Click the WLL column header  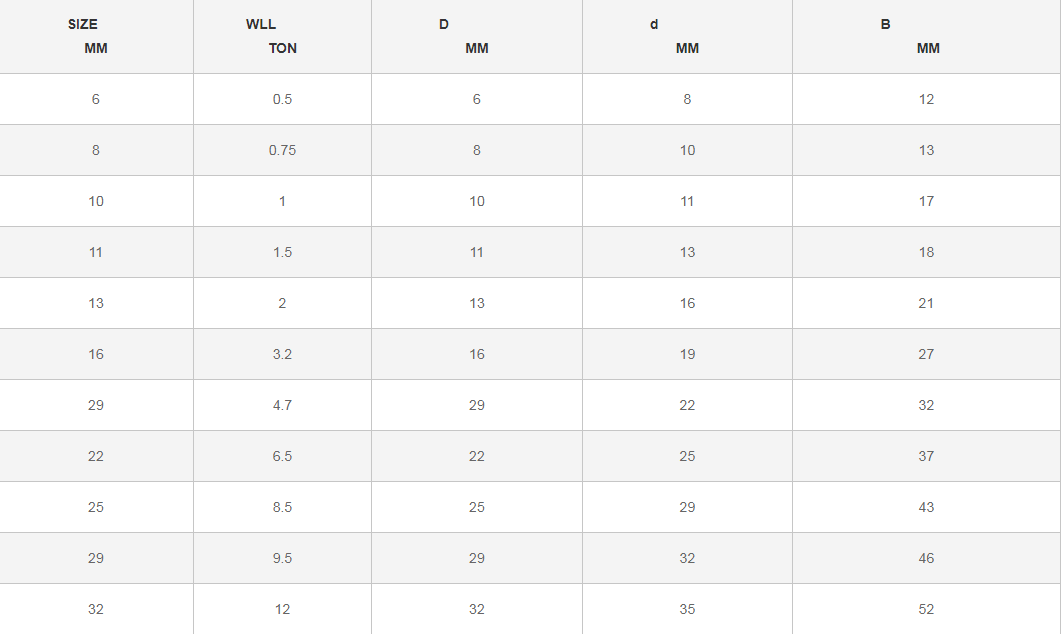click(261, 24)
